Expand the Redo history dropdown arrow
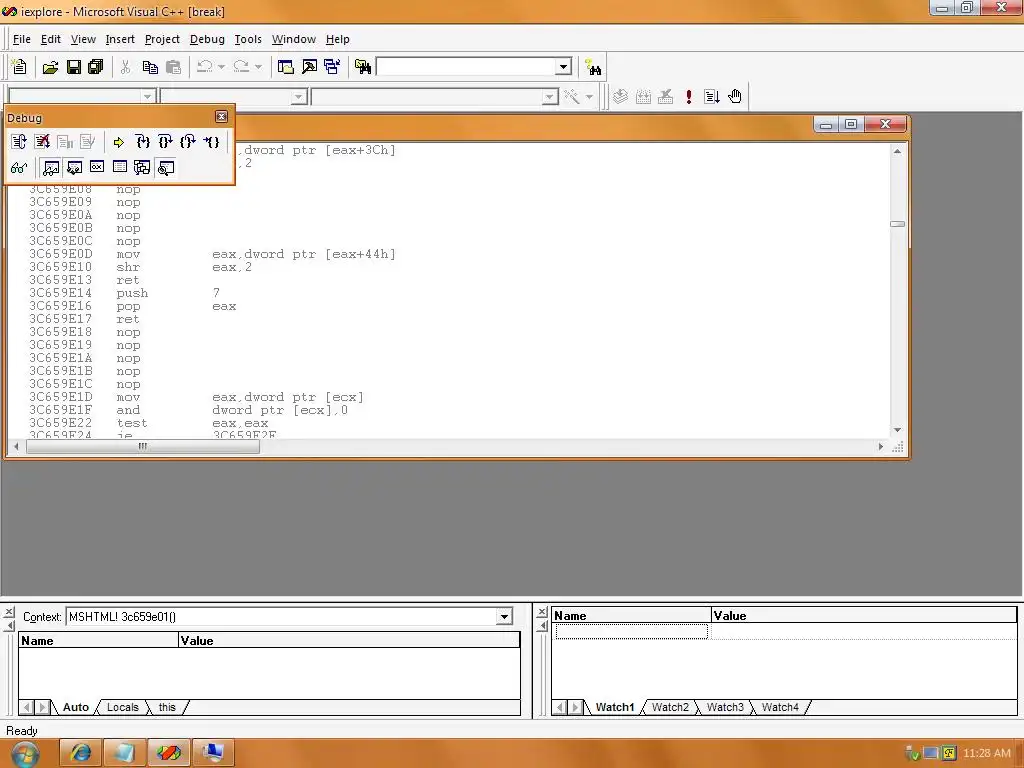 point(258,67)
